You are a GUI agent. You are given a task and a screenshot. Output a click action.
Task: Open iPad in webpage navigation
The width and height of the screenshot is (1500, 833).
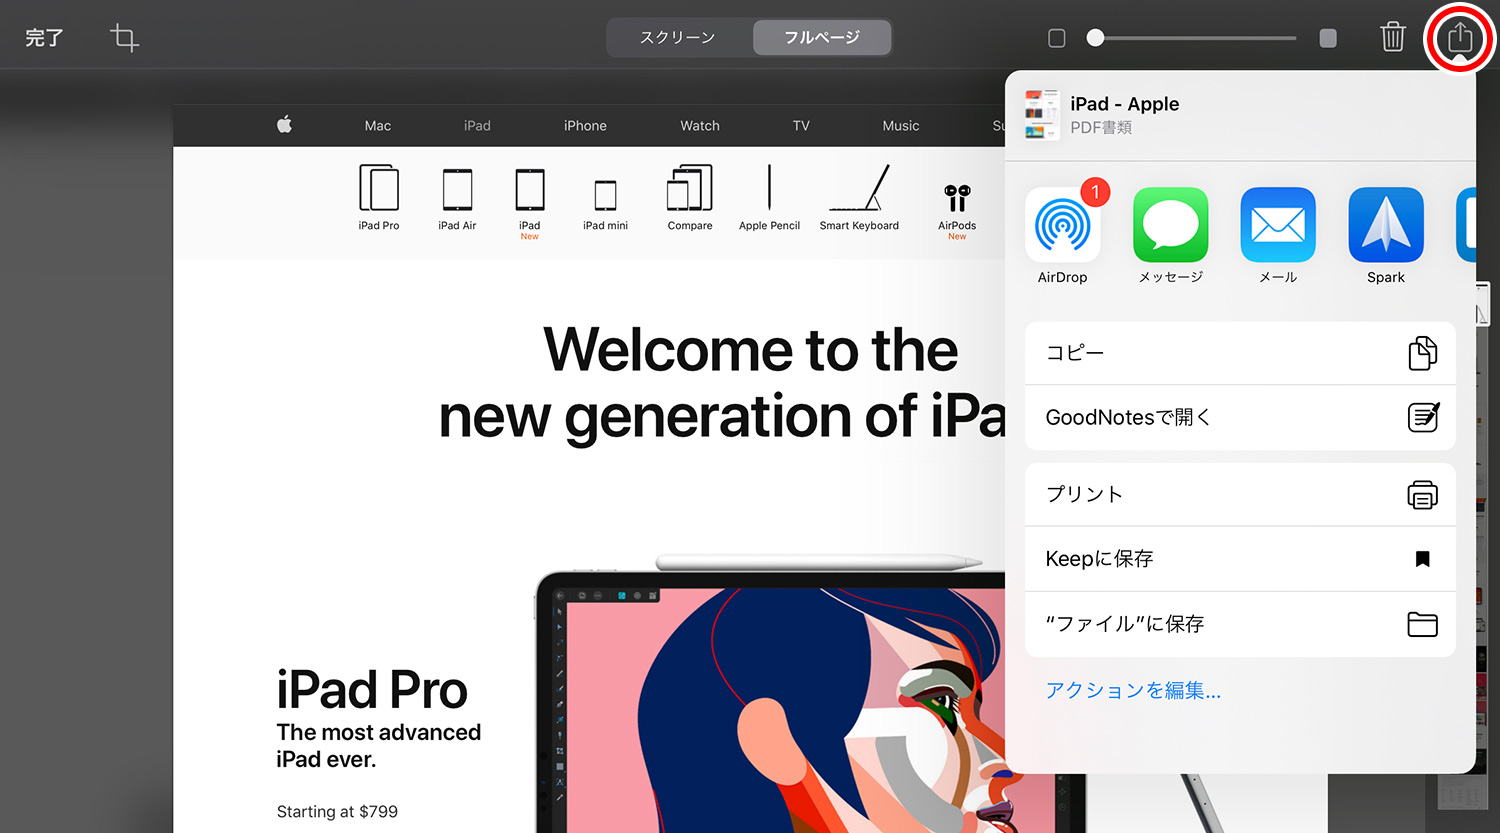[x=477, y=126]
